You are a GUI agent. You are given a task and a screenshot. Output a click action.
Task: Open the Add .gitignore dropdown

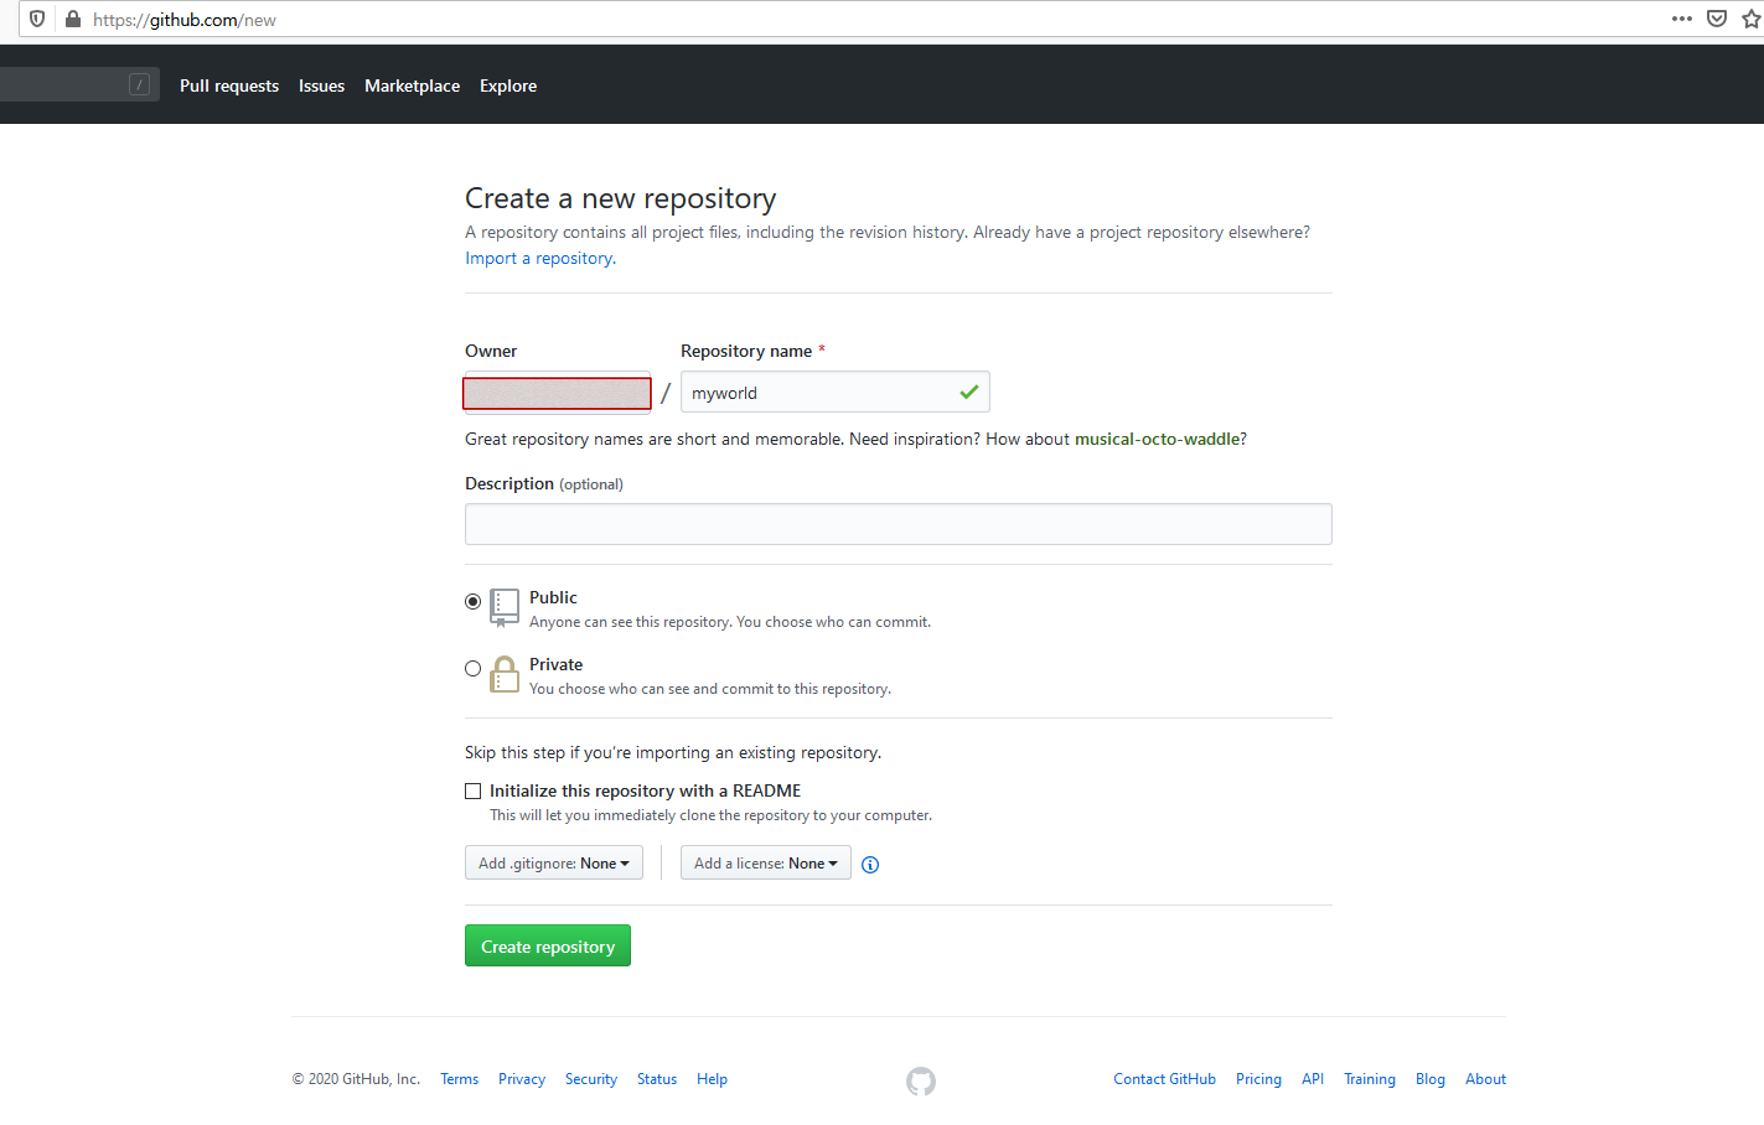(554, 863)
